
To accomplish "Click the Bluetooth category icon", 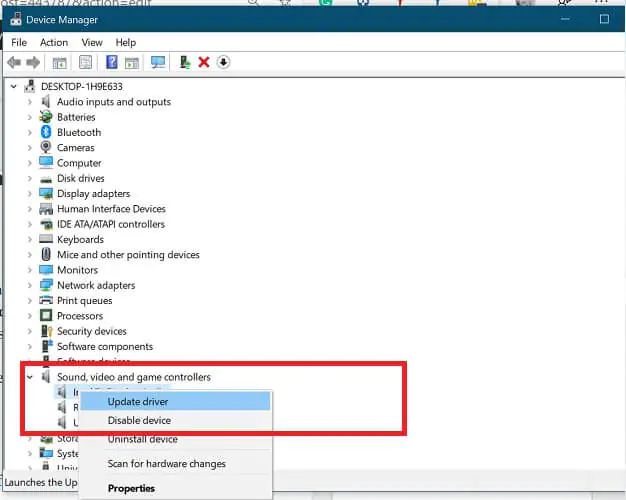I will pyautogui.click(x=46, y=132).
